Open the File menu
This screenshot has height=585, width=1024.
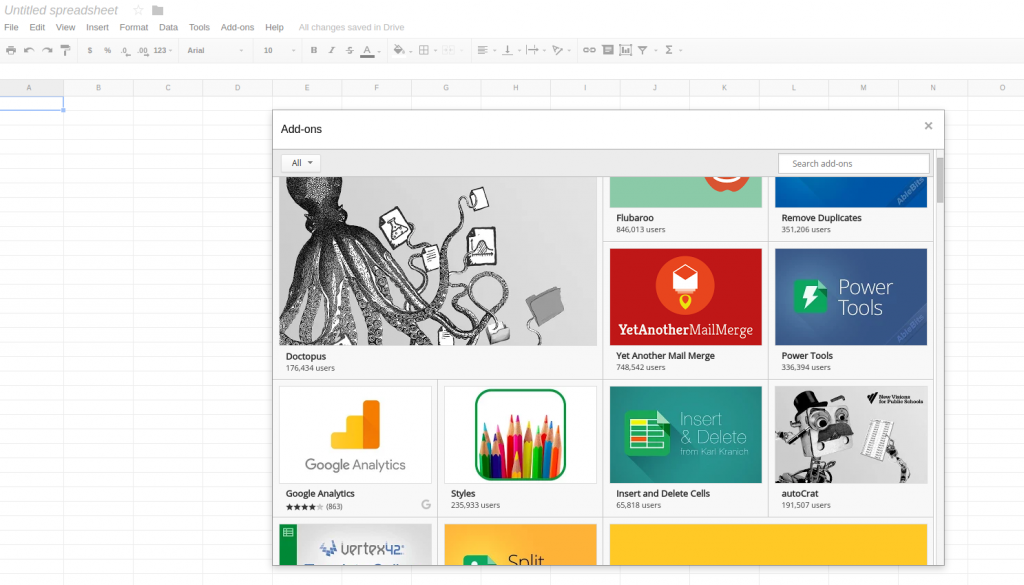pos(11,27)
